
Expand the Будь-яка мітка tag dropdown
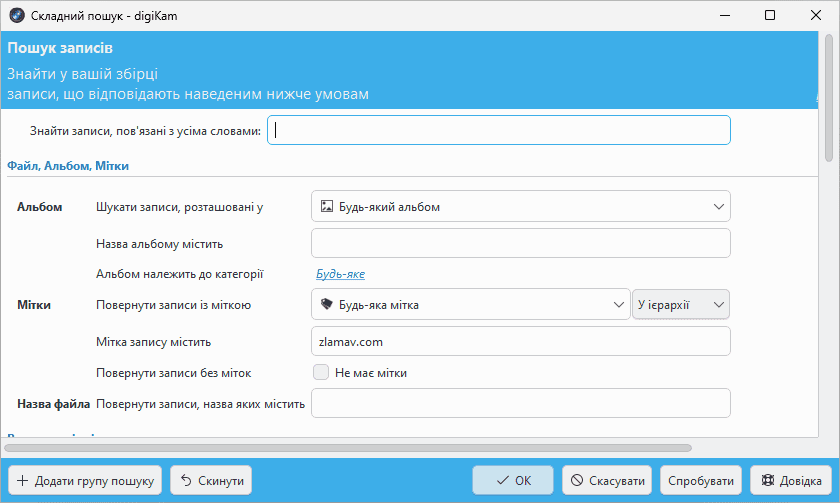(x=470, y=305)
